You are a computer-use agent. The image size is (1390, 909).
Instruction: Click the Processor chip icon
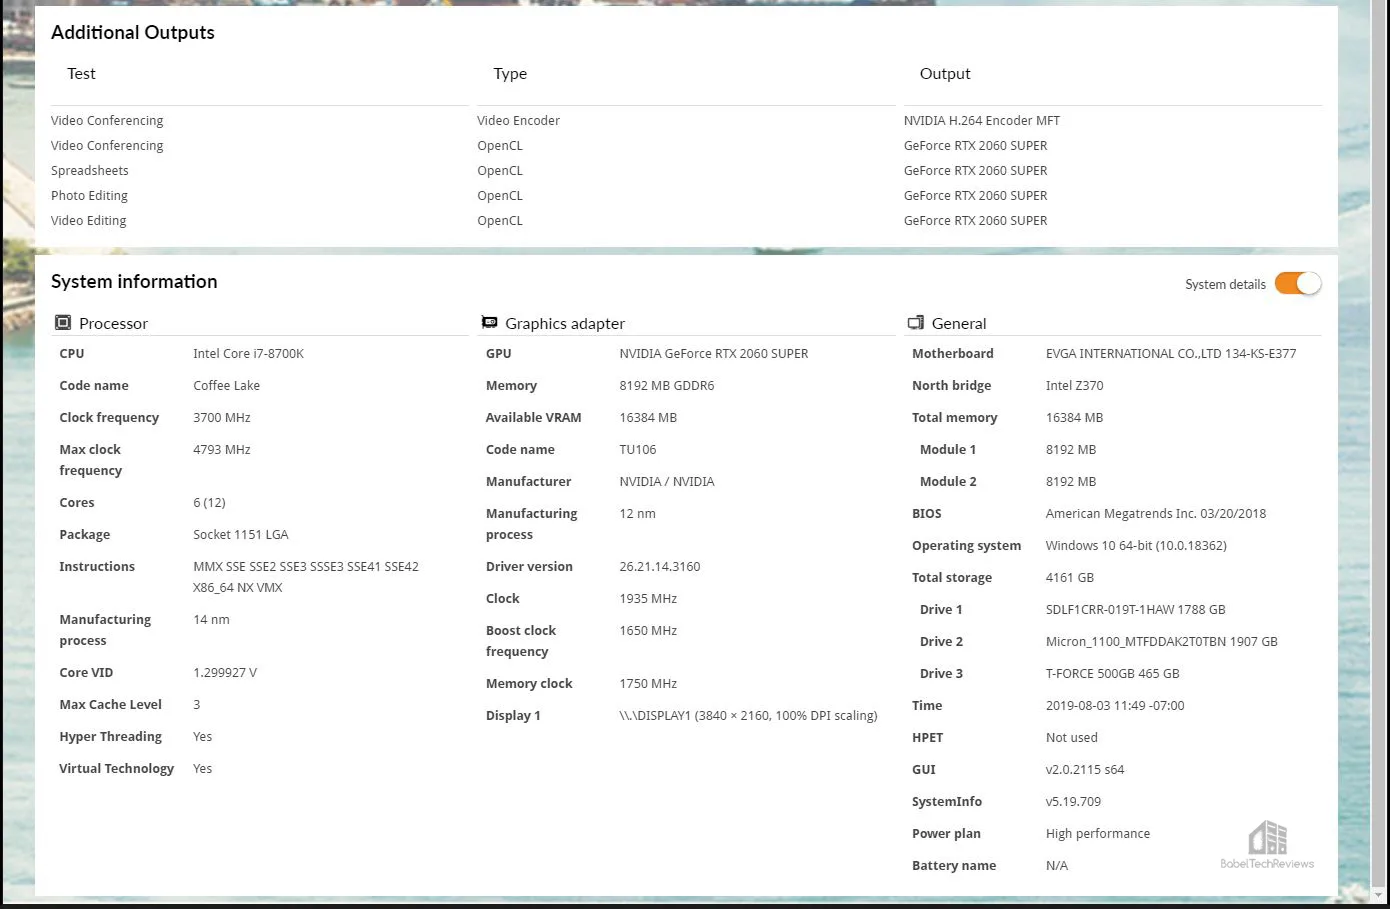tap(63, 323)
